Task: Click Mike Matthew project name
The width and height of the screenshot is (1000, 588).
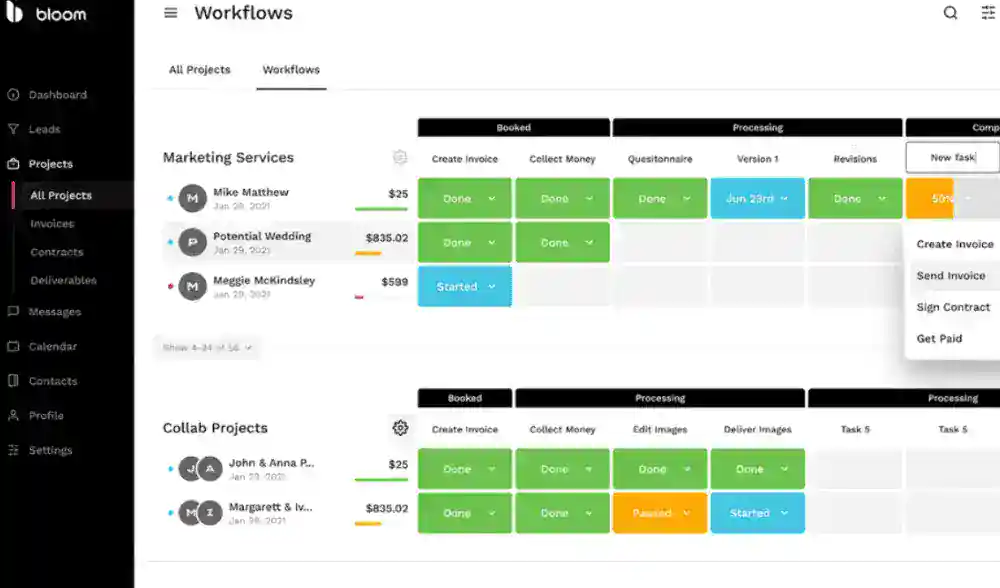Action: [x=251, y=192]
